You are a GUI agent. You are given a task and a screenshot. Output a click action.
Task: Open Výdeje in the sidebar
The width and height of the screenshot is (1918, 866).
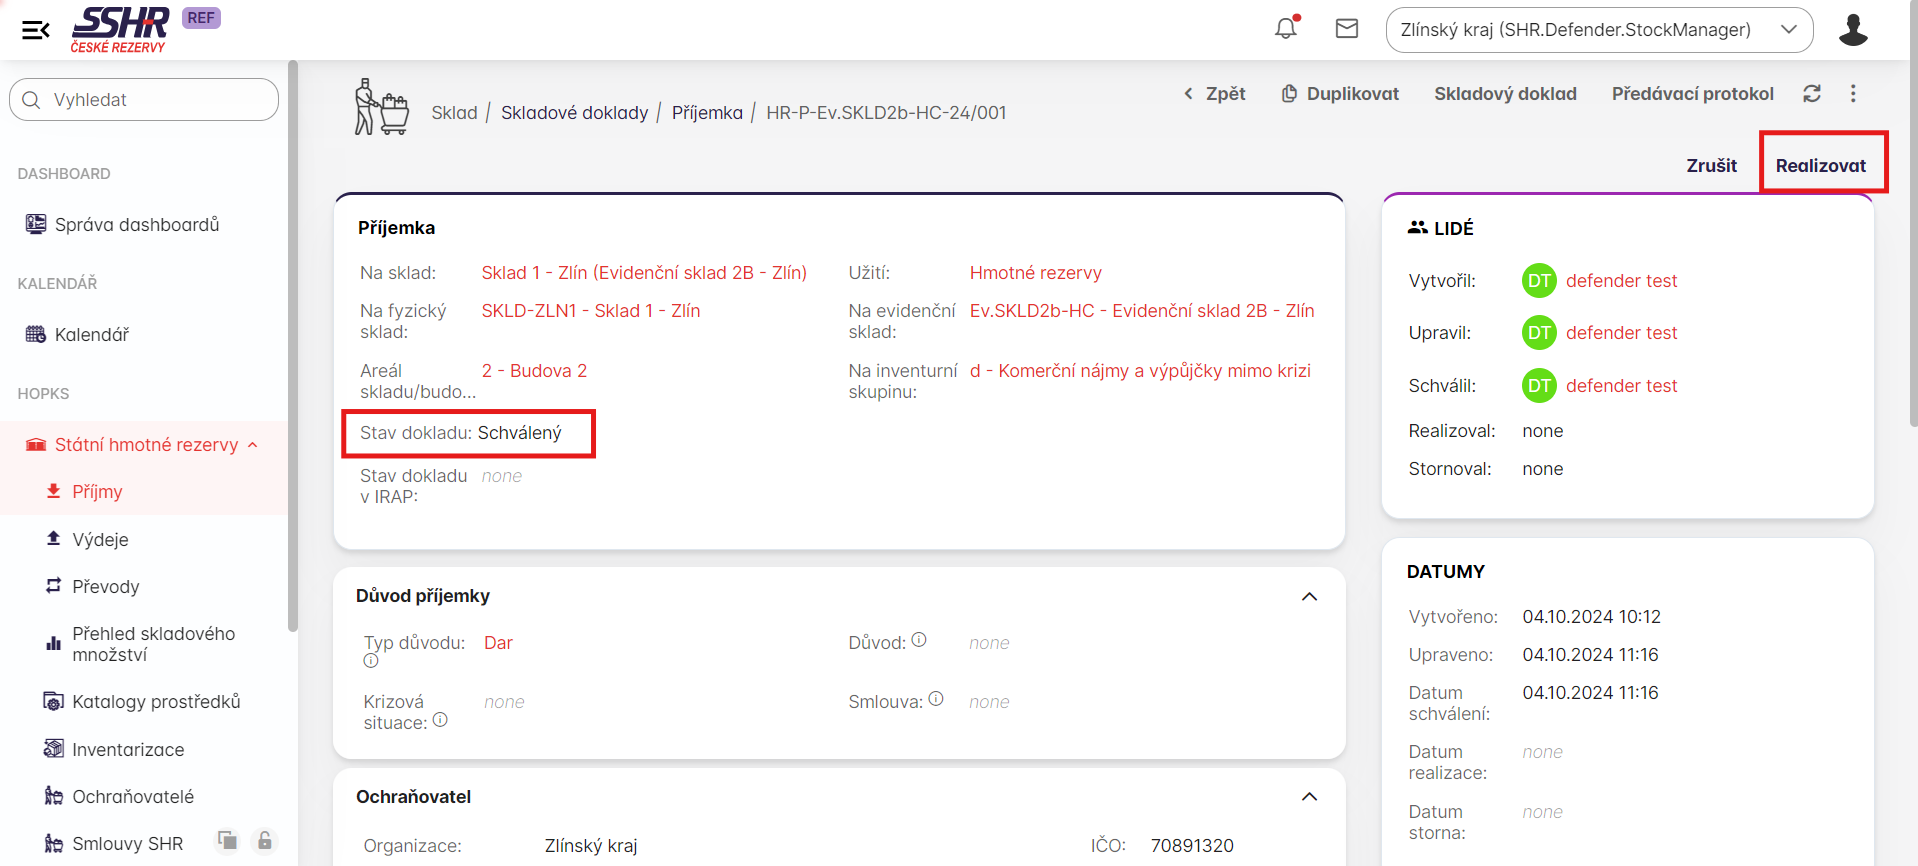coord(100,540)
